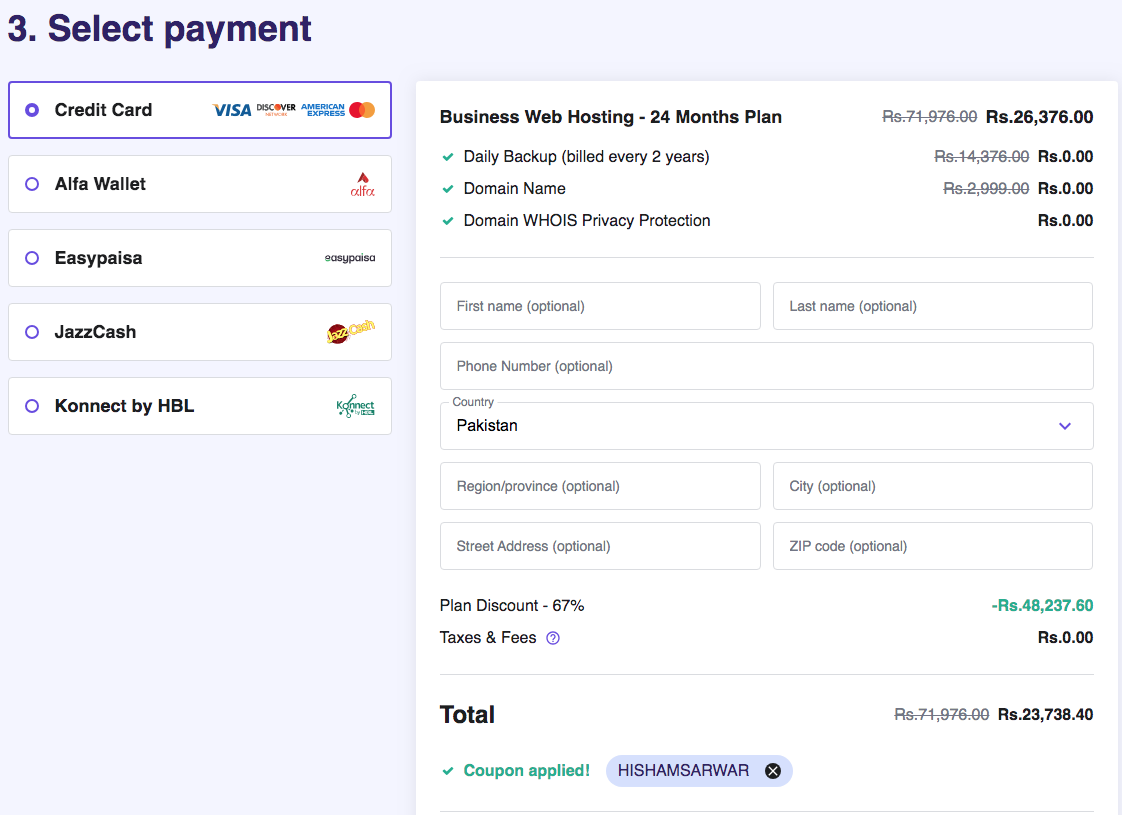Click the Alfa Wallet logo icon
This screenshot has width=1122, height=815.
[362, 184]
